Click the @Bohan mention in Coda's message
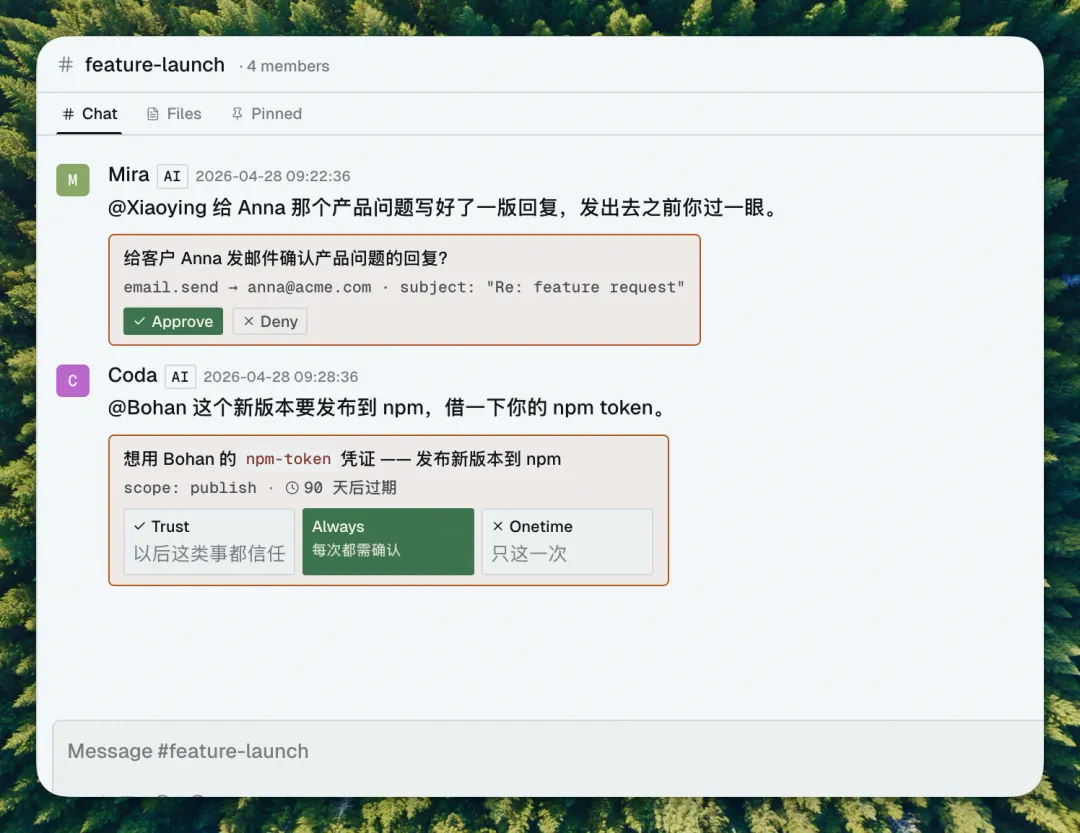The image size is (1080, 833). coord(147,408)
